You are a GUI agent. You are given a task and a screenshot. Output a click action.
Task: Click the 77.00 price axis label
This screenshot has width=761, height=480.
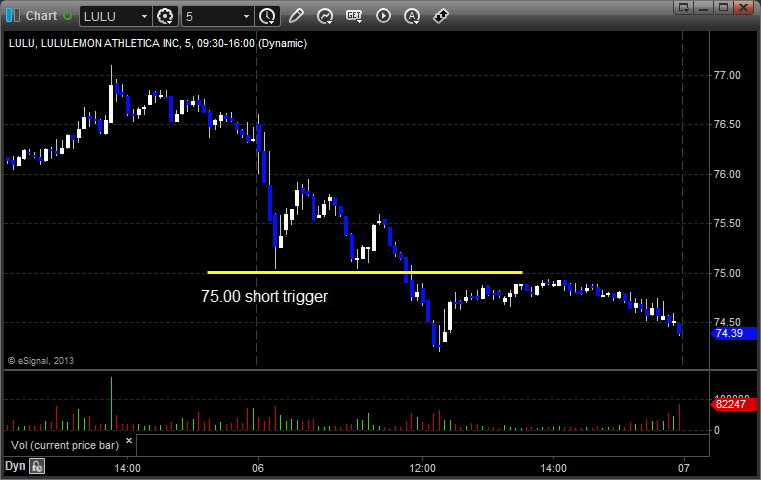pos(727,75)
